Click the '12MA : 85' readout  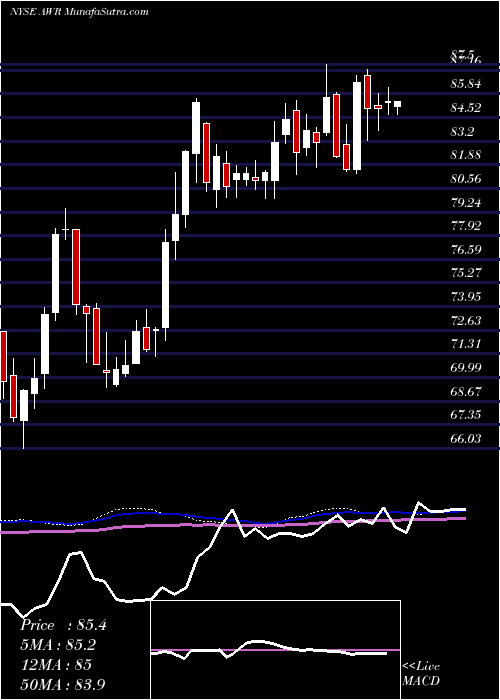56,665
